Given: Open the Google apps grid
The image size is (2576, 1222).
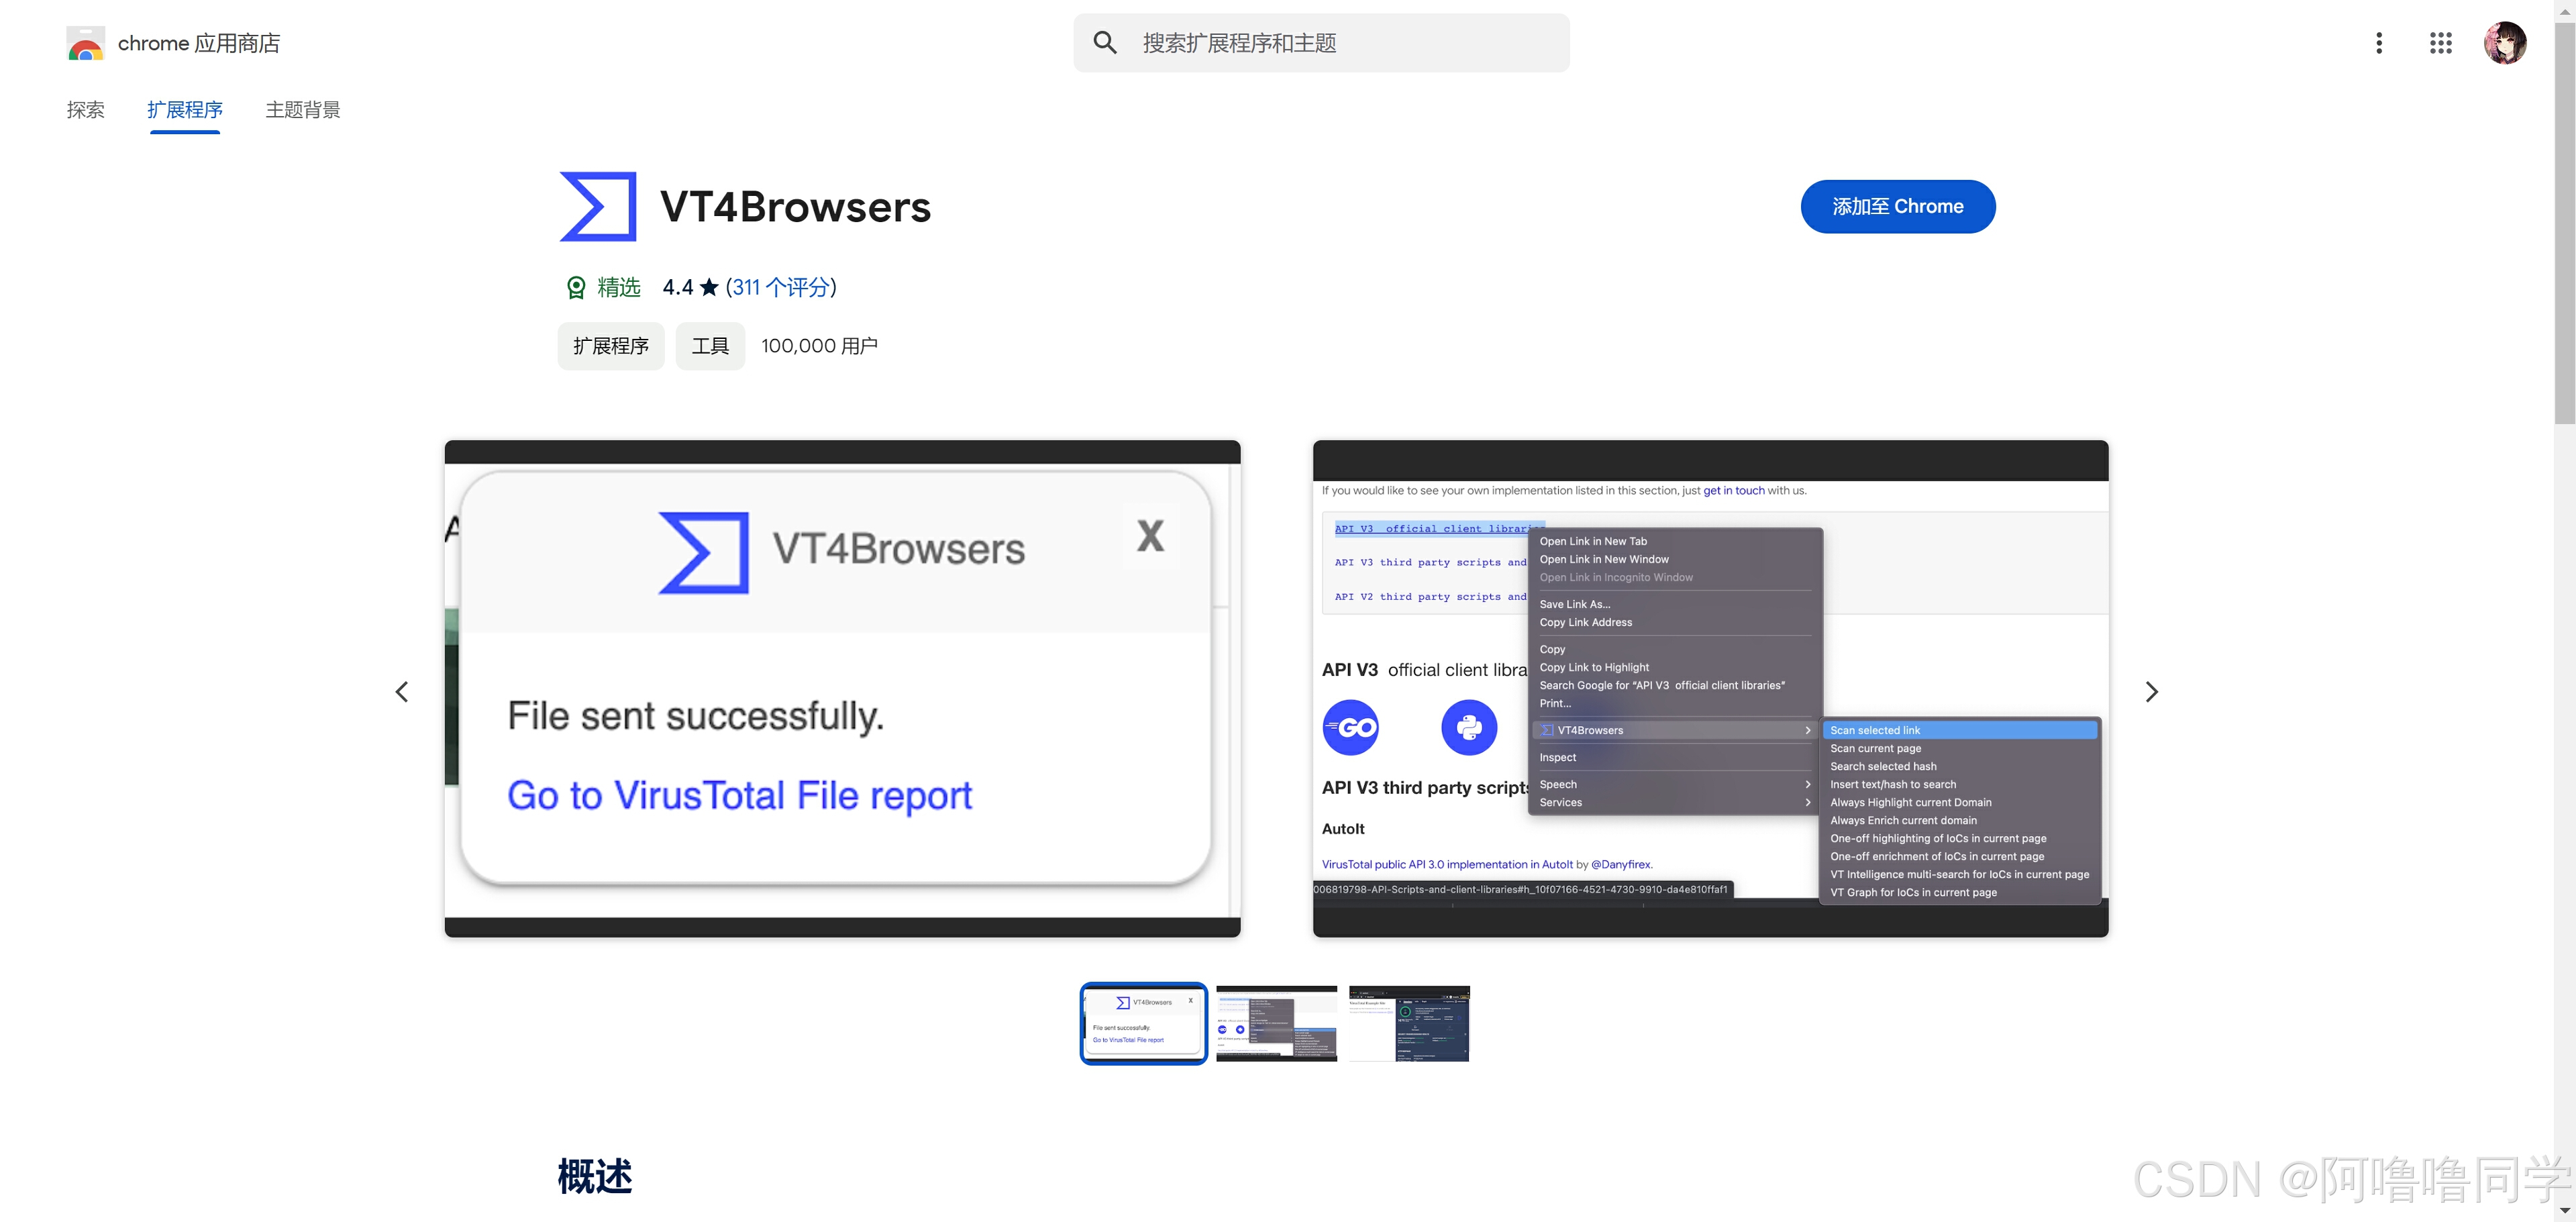Looking at the screenshot, I should pos(2440,43).
